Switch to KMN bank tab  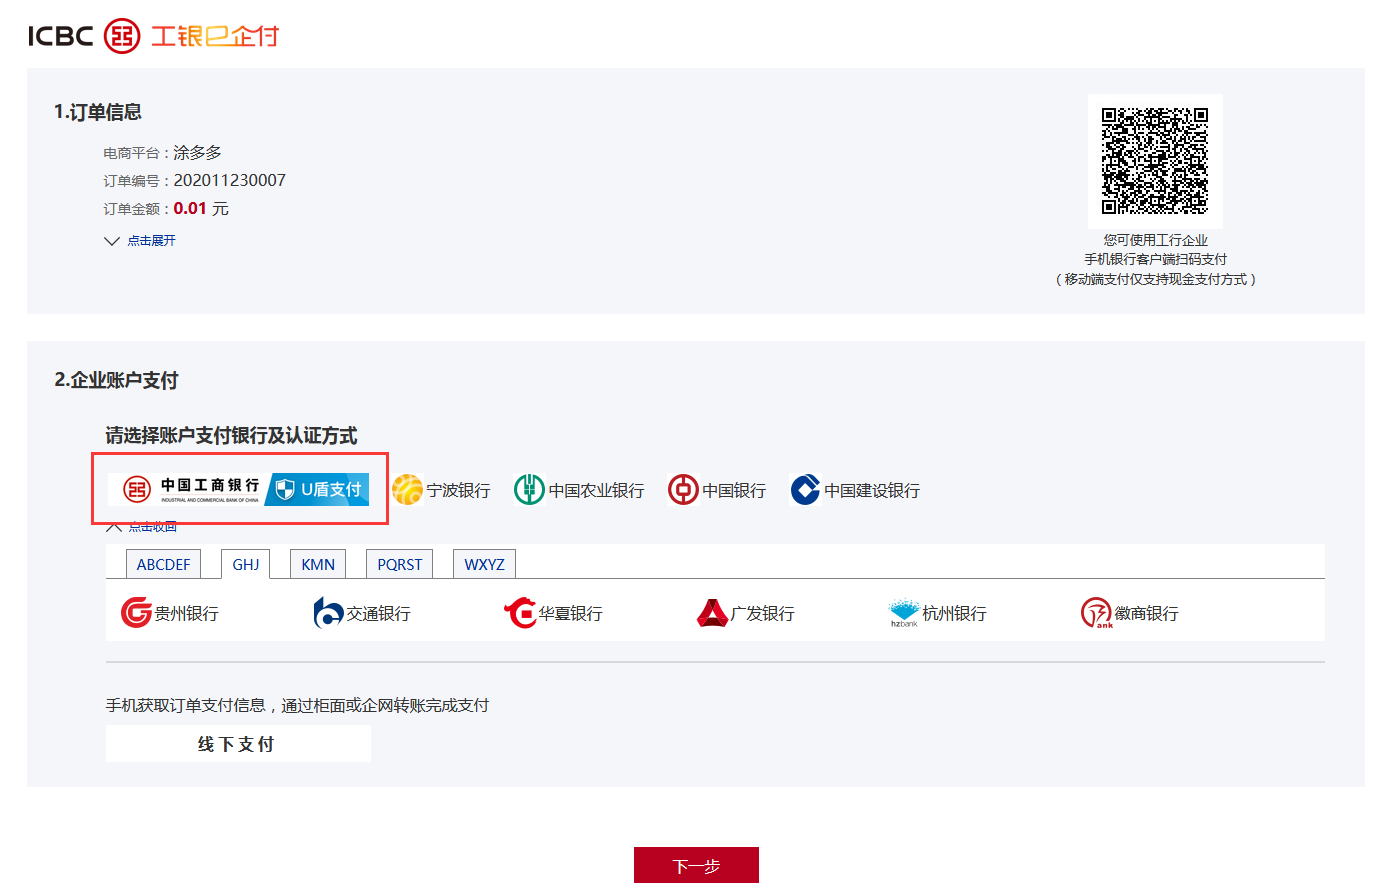(x=318, y=564)
